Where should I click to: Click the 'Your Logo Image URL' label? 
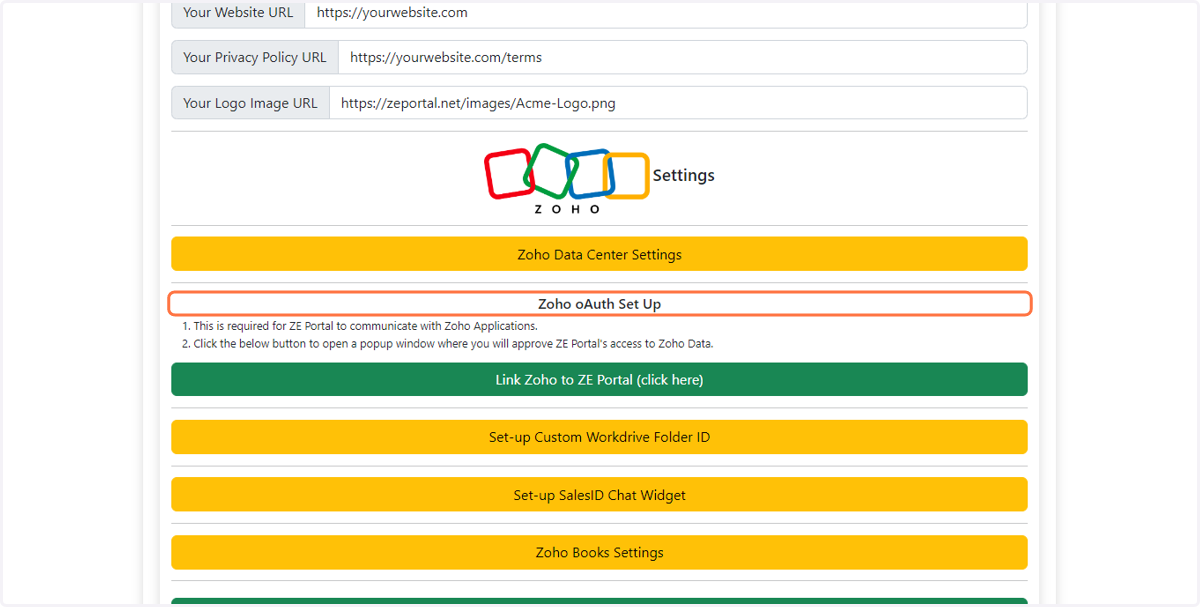tap(250, 103)
